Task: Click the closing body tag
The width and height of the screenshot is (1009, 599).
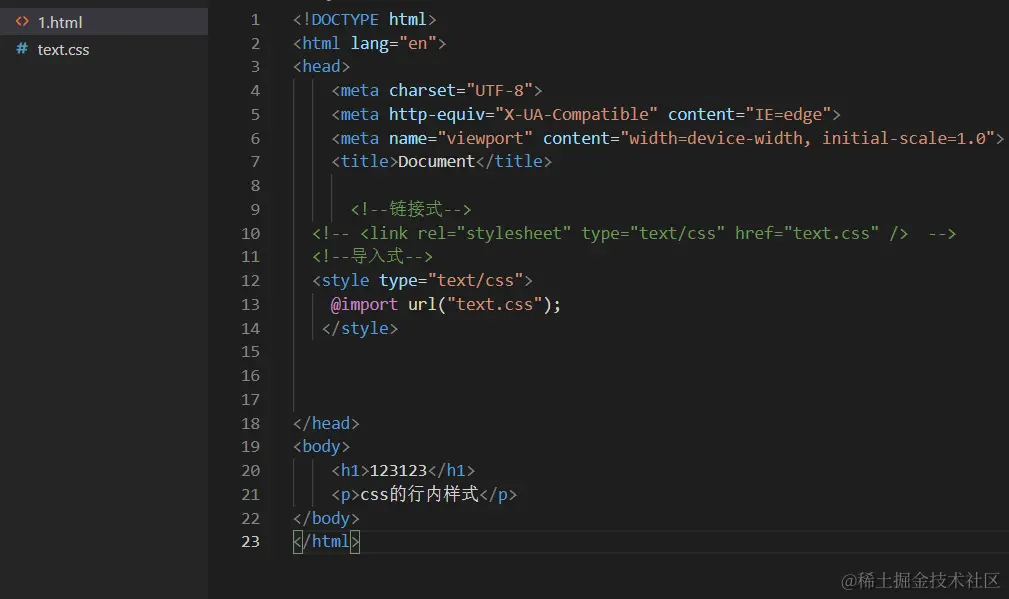Action: point(326,519)
